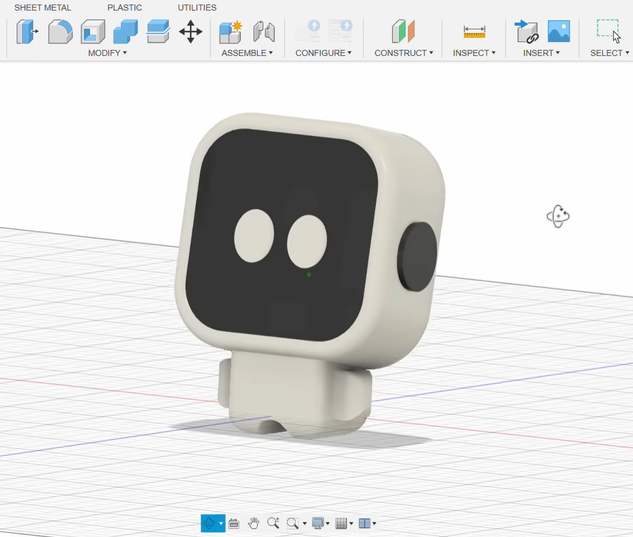Switch to the UTILITIES tab
The width and height of the screenshot is (633, 537).
click(197, 7)
